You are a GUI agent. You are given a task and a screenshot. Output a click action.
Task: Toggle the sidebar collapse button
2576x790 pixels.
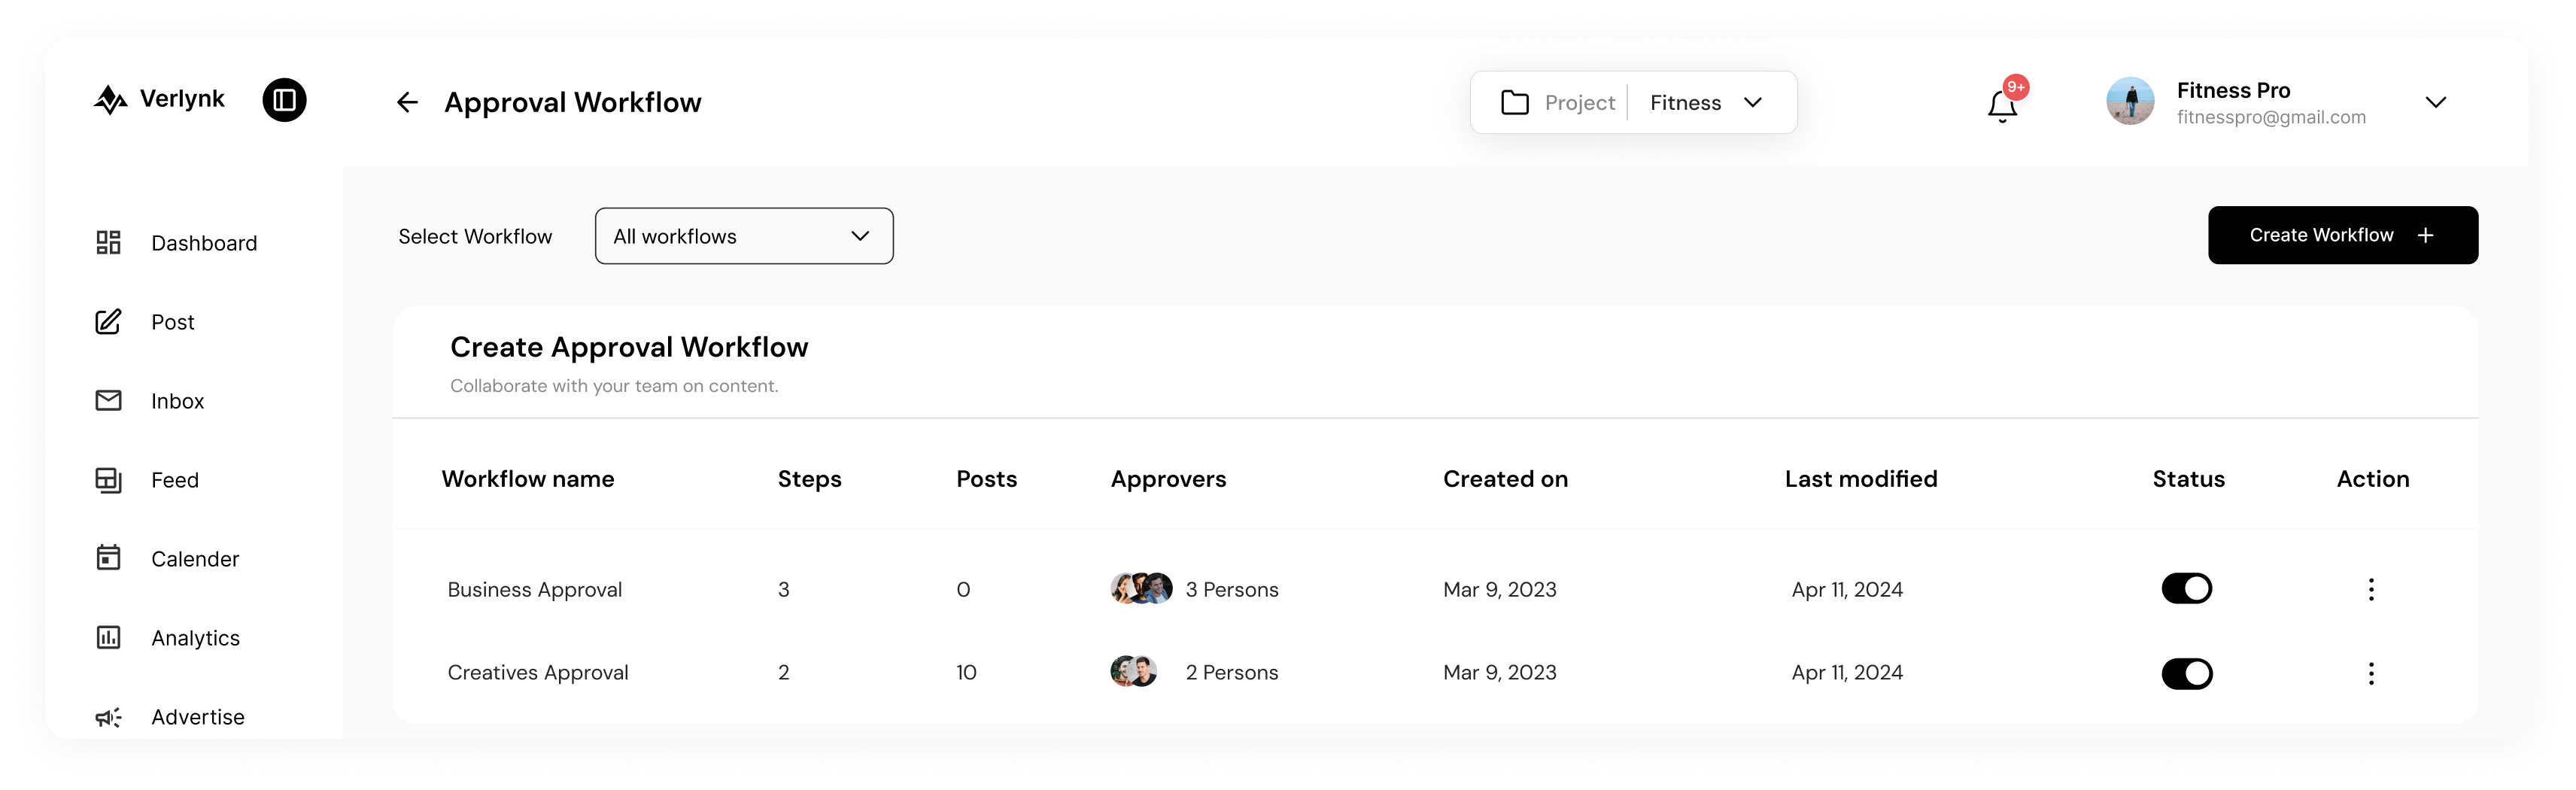pyautogui.click(x=285, y=100)
